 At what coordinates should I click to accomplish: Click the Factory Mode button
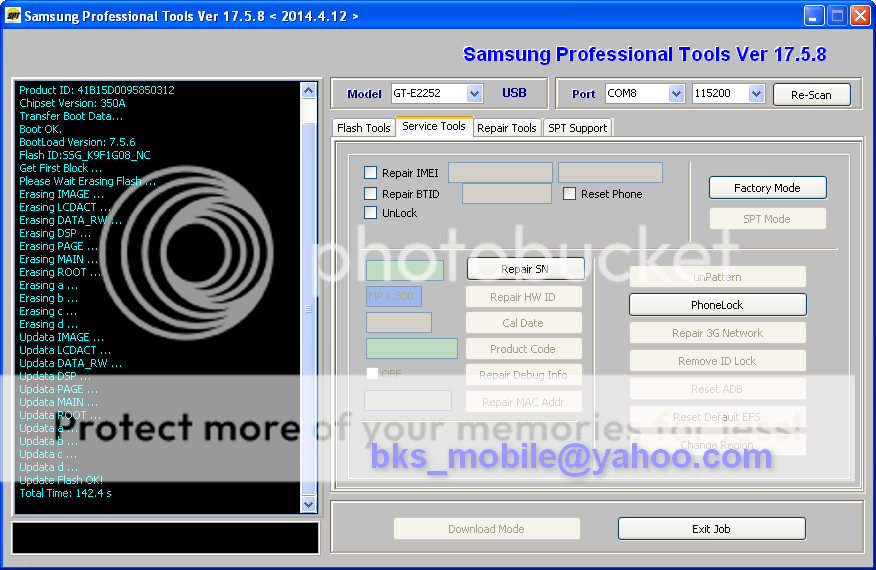[x=768, y=188]
